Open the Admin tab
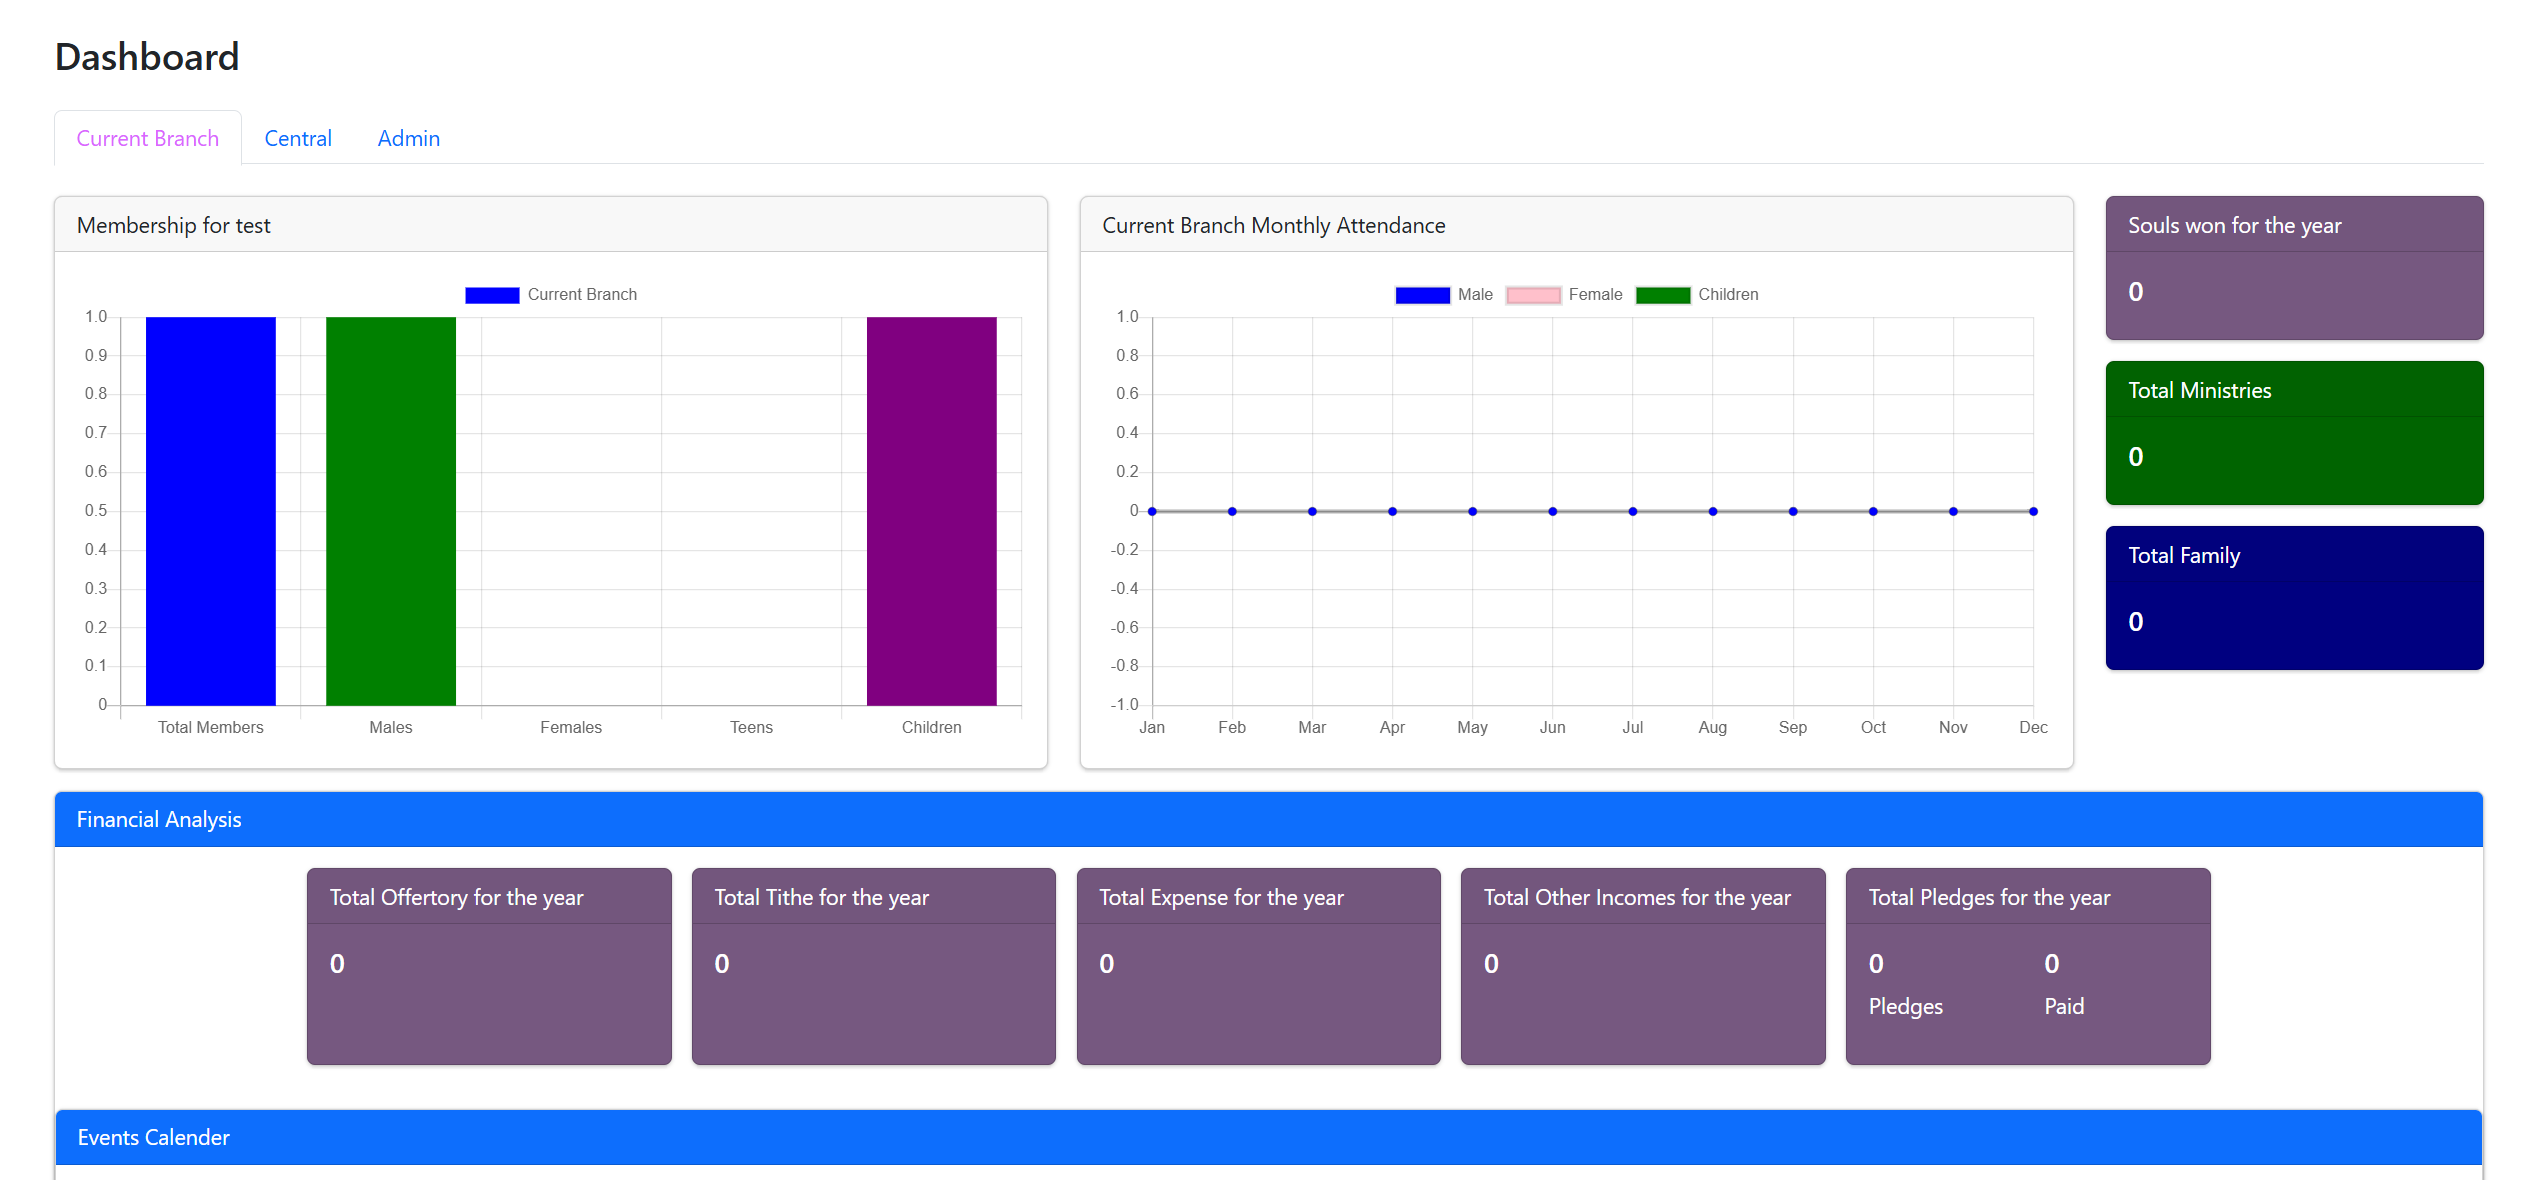2535x1180 pixels. [x=408, y=138]
